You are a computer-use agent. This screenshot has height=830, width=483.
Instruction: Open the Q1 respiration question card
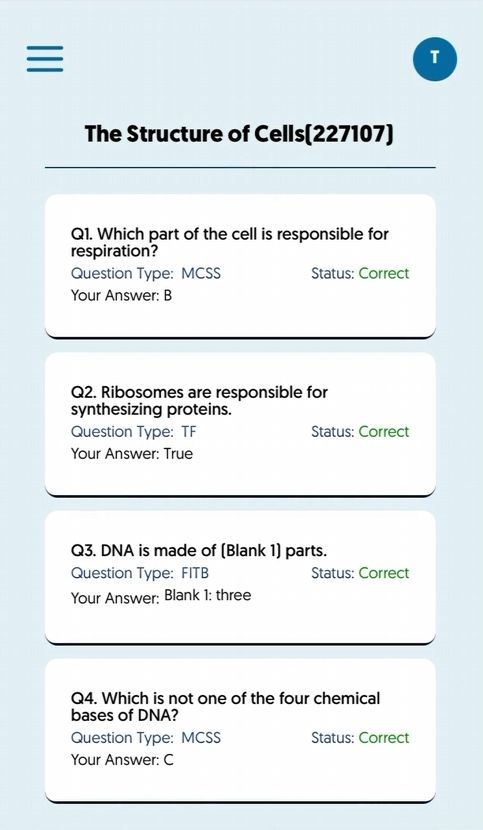(240, 266)
